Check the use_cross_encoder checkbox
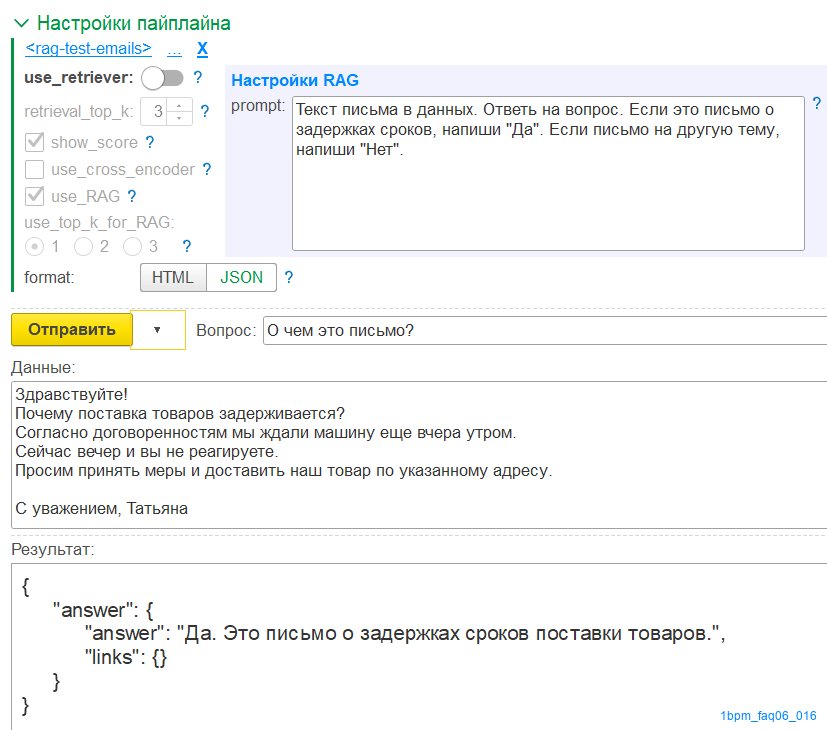The height and width of the screenshot is (730, 827). click(34, 170)
